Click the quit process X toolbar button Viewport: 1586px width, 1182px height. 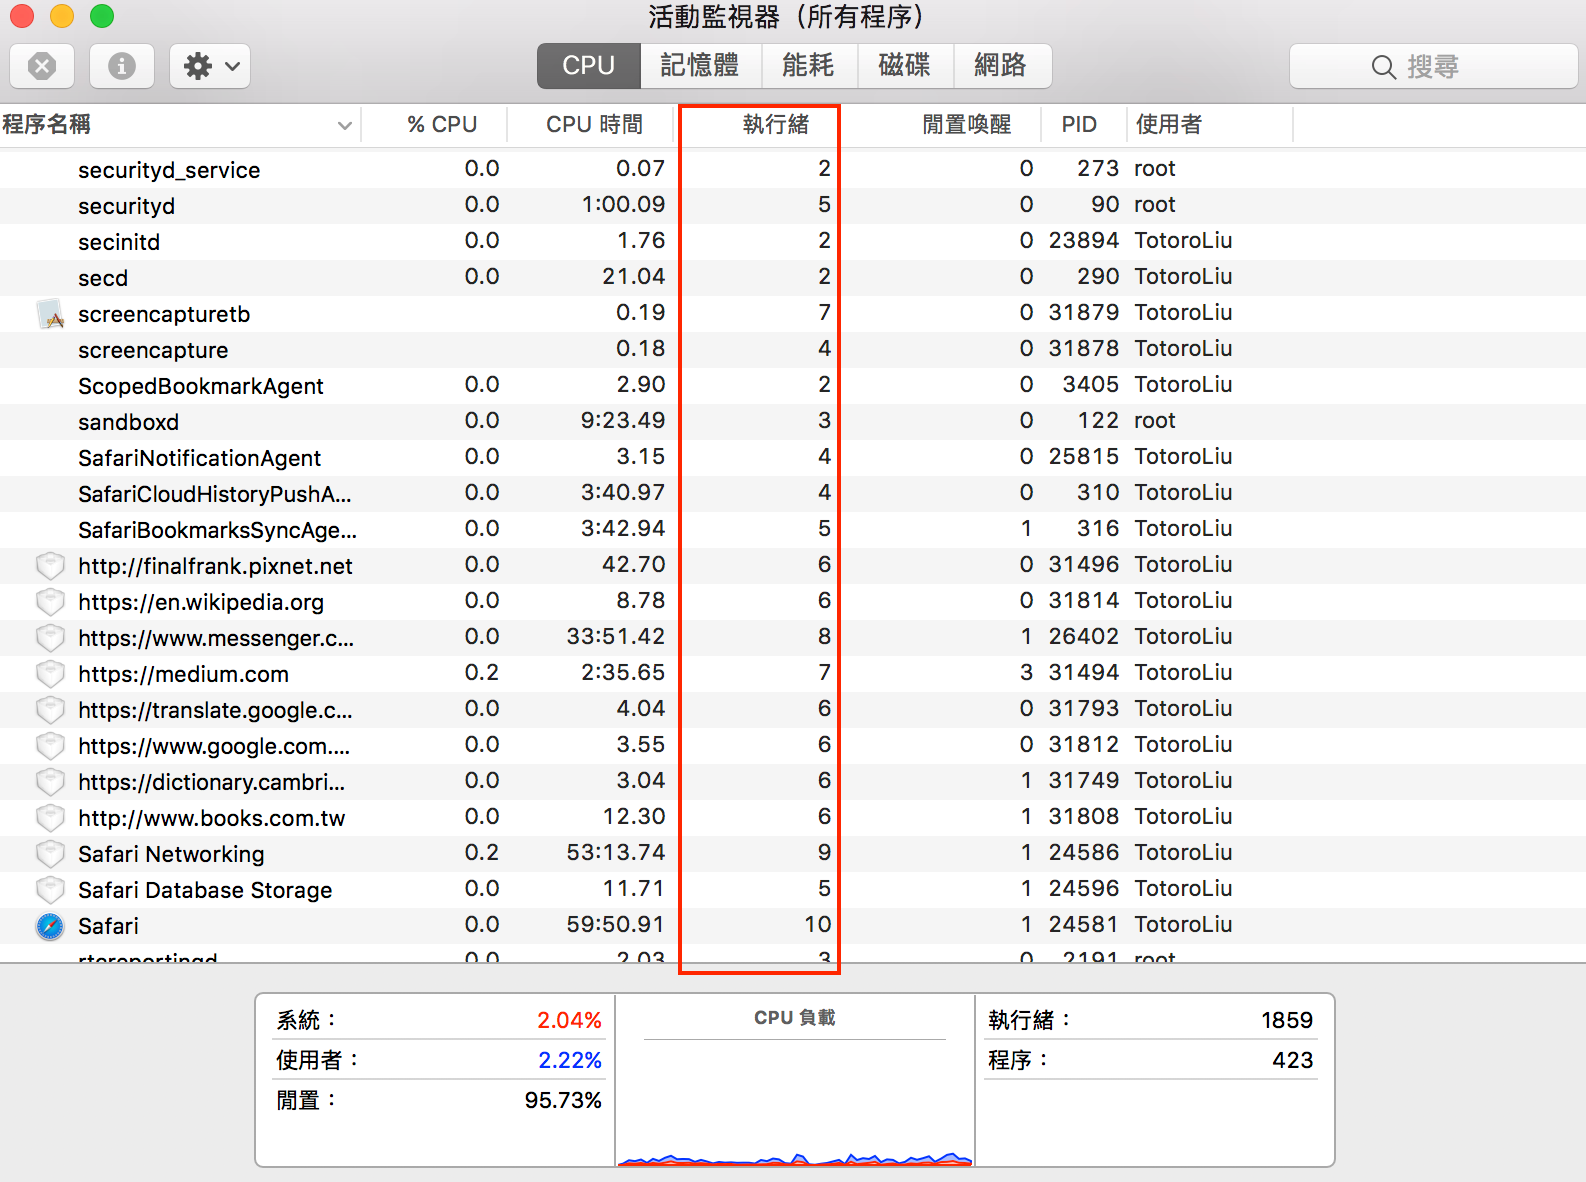42,66
